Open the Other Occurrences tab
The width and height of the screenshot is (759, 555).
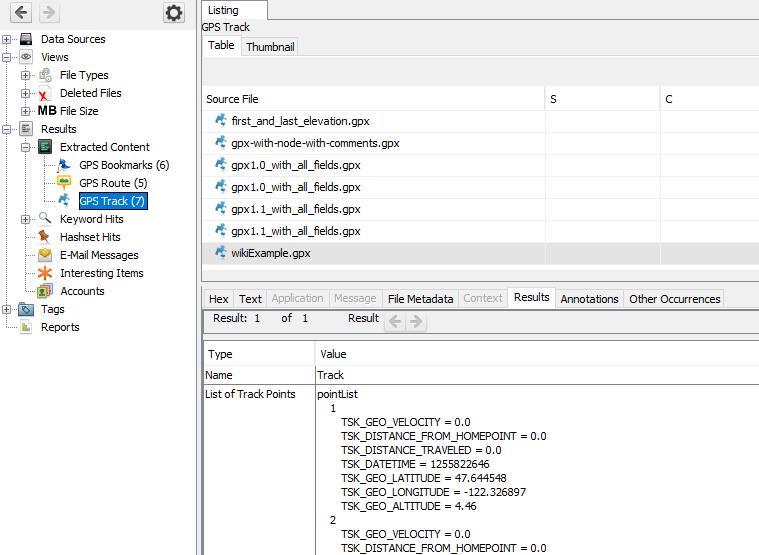click(674, 298)
